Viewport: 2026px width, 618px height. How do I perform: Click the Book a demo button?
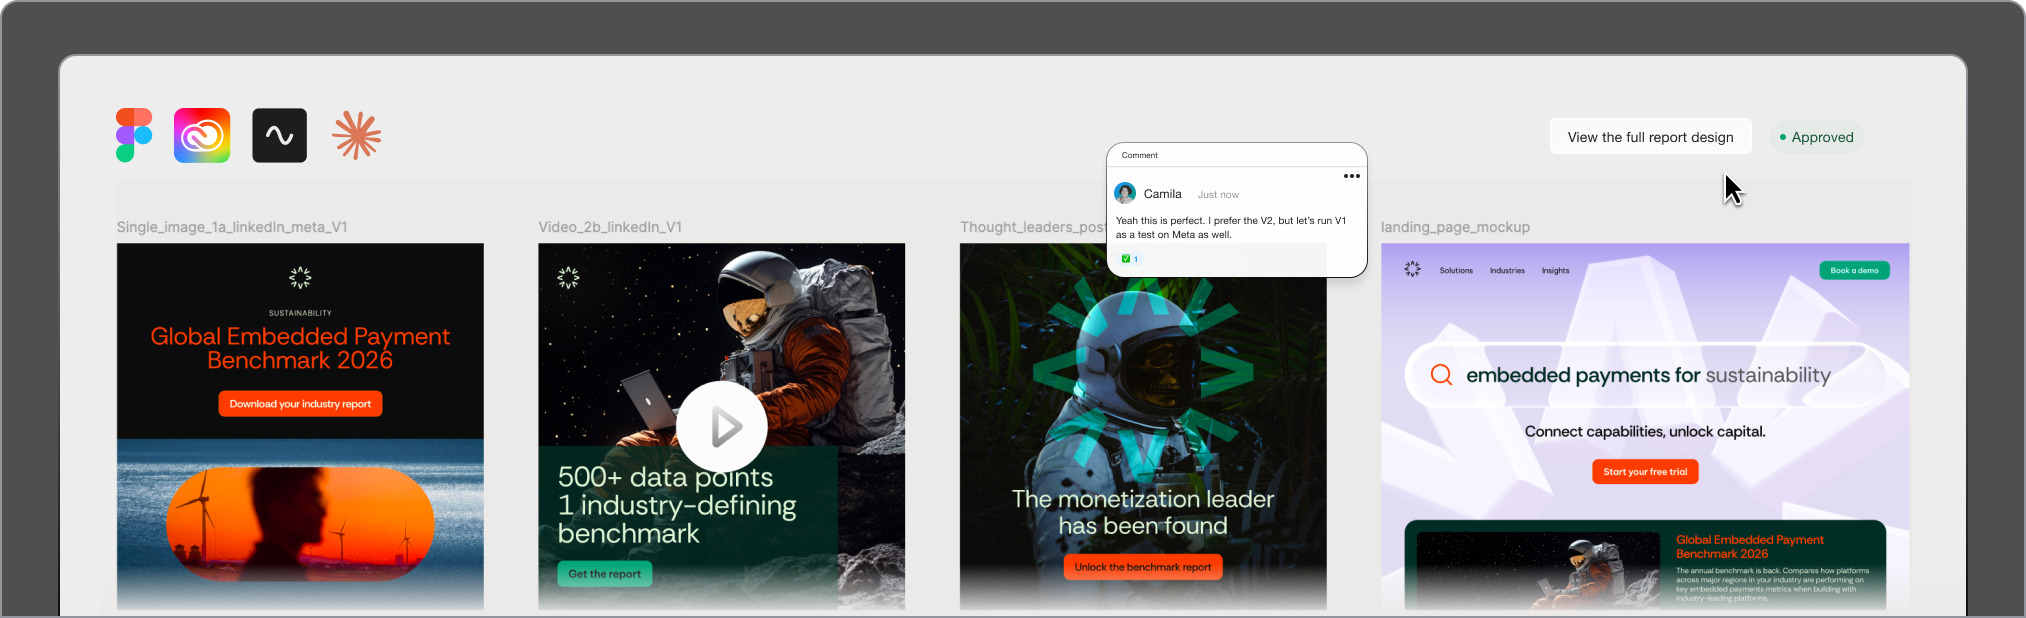click(x=1854, y=271)
